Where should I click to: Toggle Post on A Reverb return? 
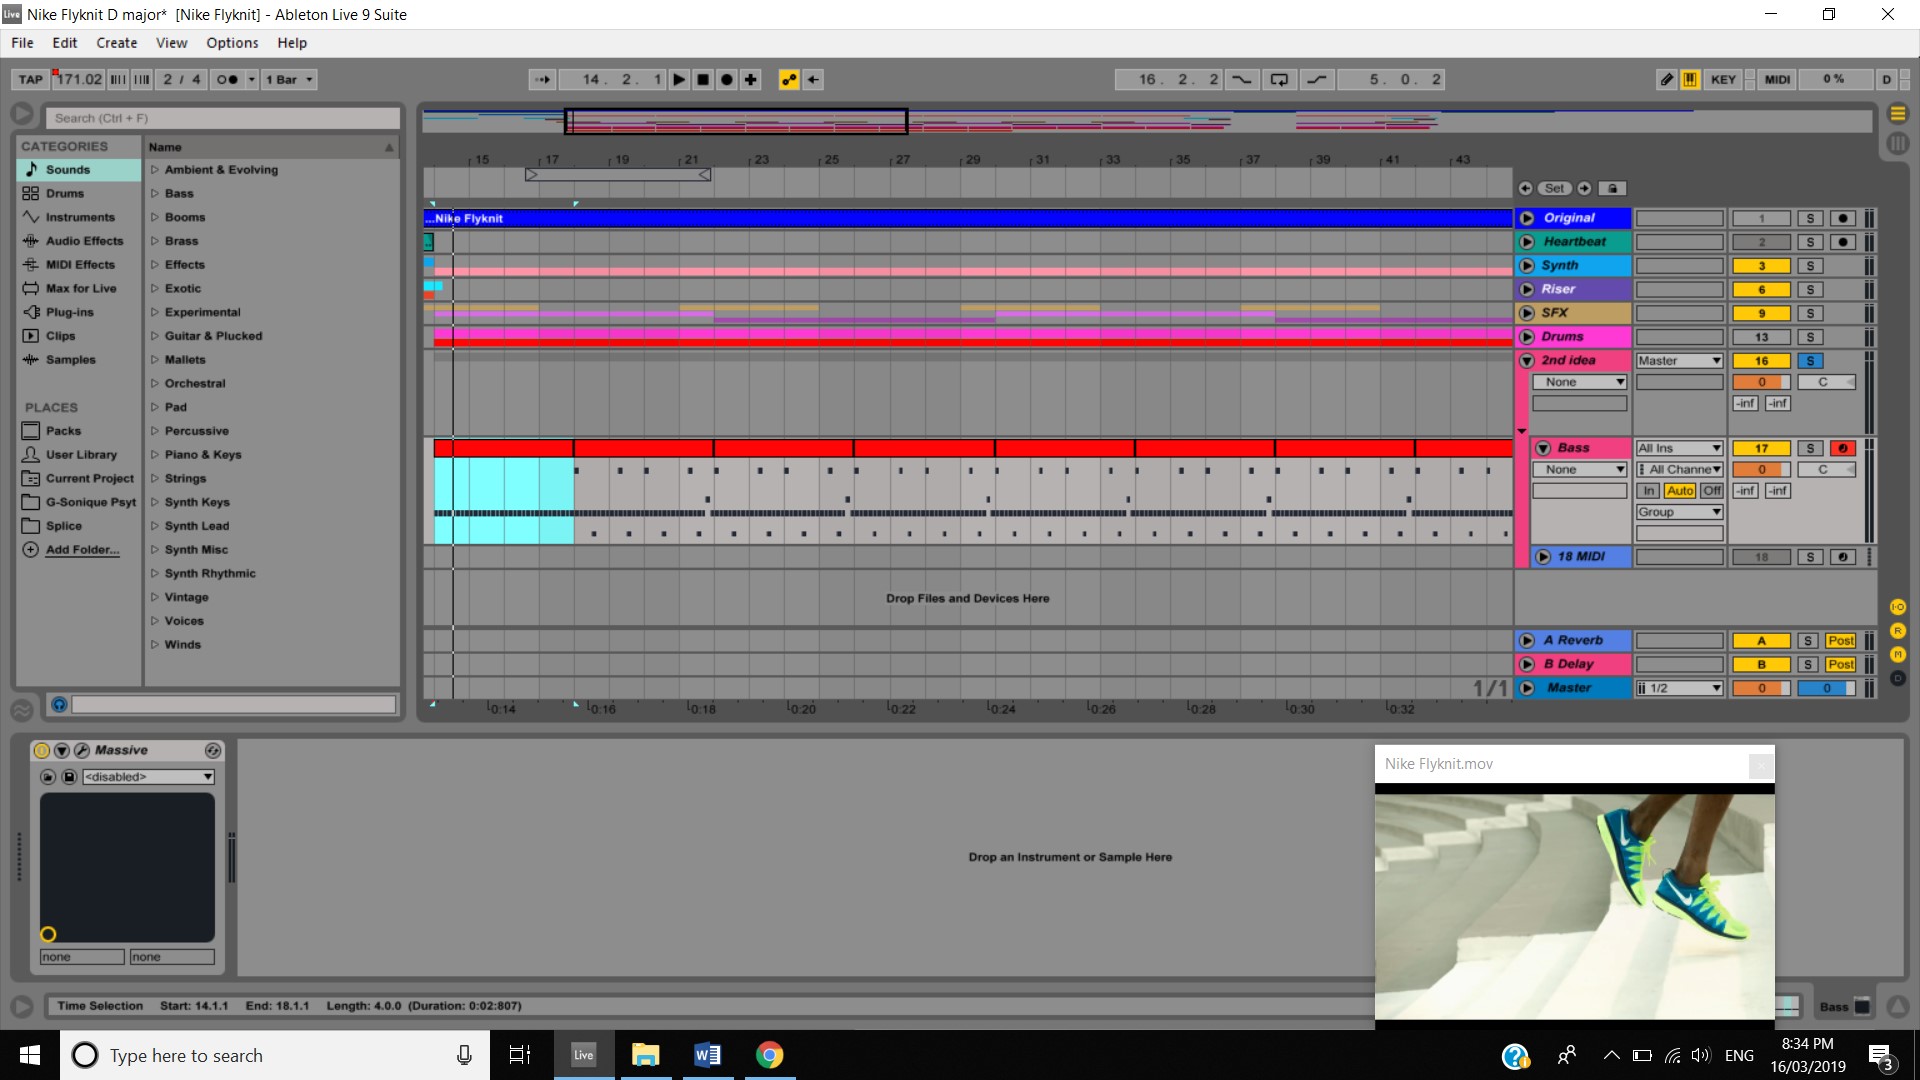coord(1840,641)
